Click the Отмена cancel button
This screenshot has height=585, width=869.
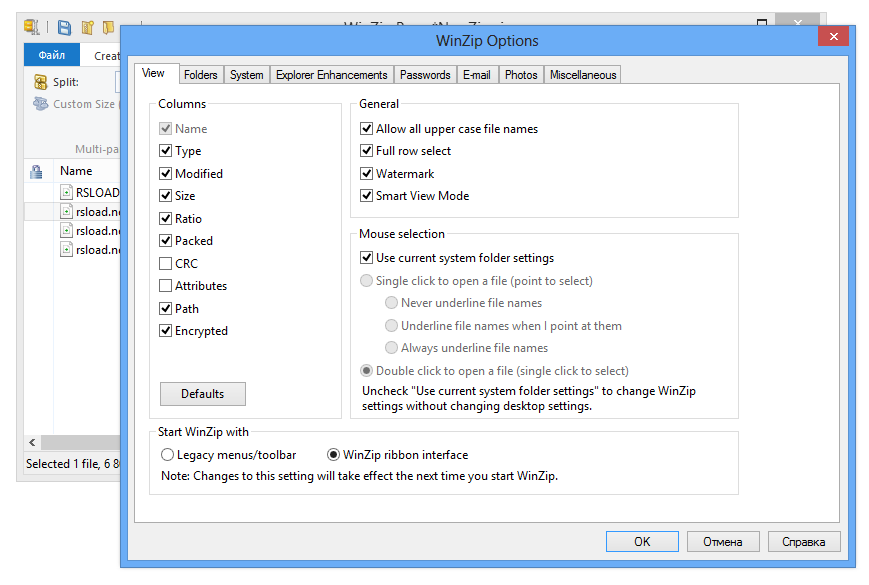(723, 542)
